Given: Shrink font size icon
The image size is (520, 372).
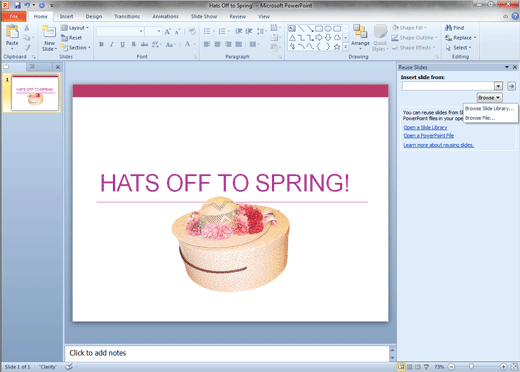Looking at the screenshot, I should (x=177, y=31).
